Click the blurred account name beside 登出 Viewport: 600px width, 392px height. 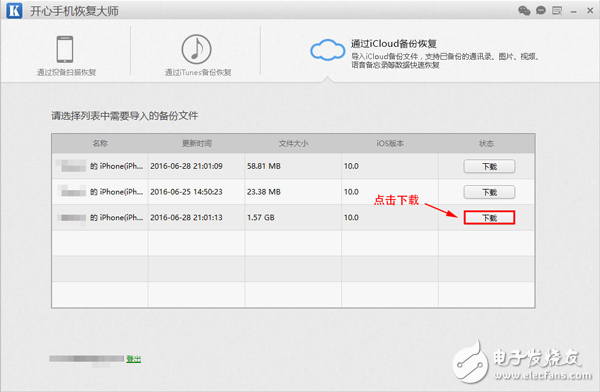(86, 359)
